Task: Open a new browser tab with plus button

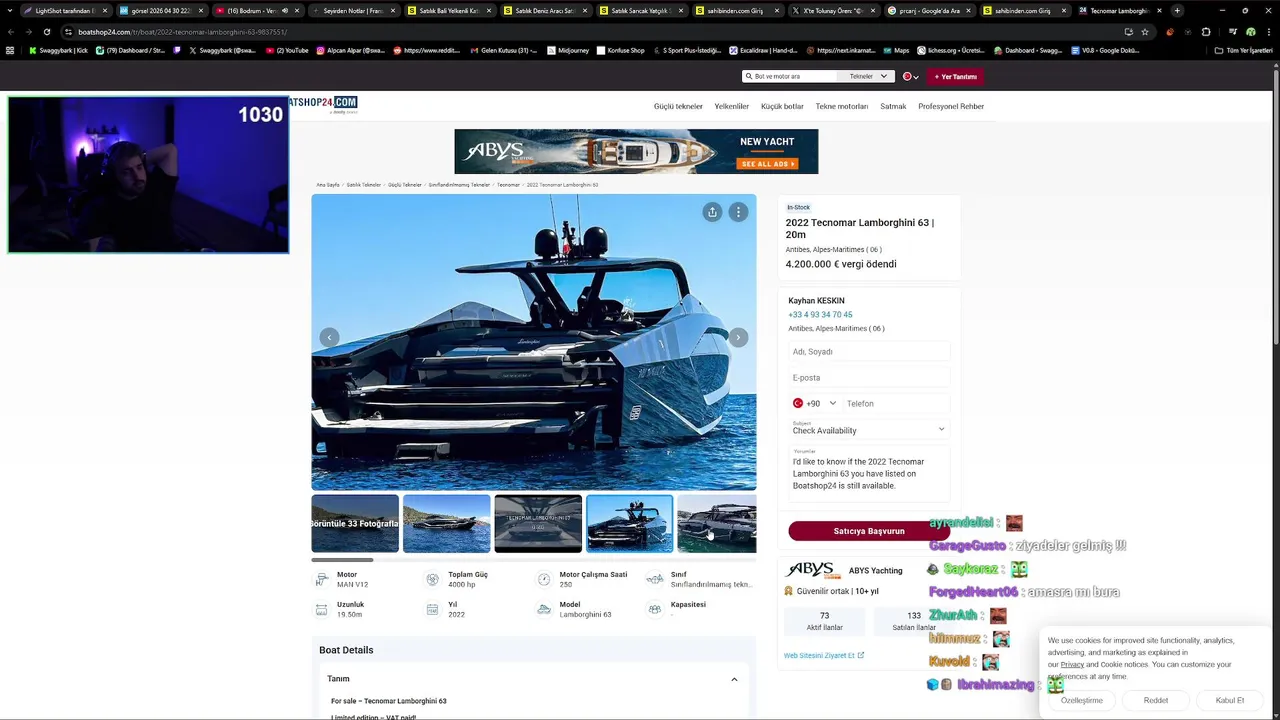Action: 1177,11
